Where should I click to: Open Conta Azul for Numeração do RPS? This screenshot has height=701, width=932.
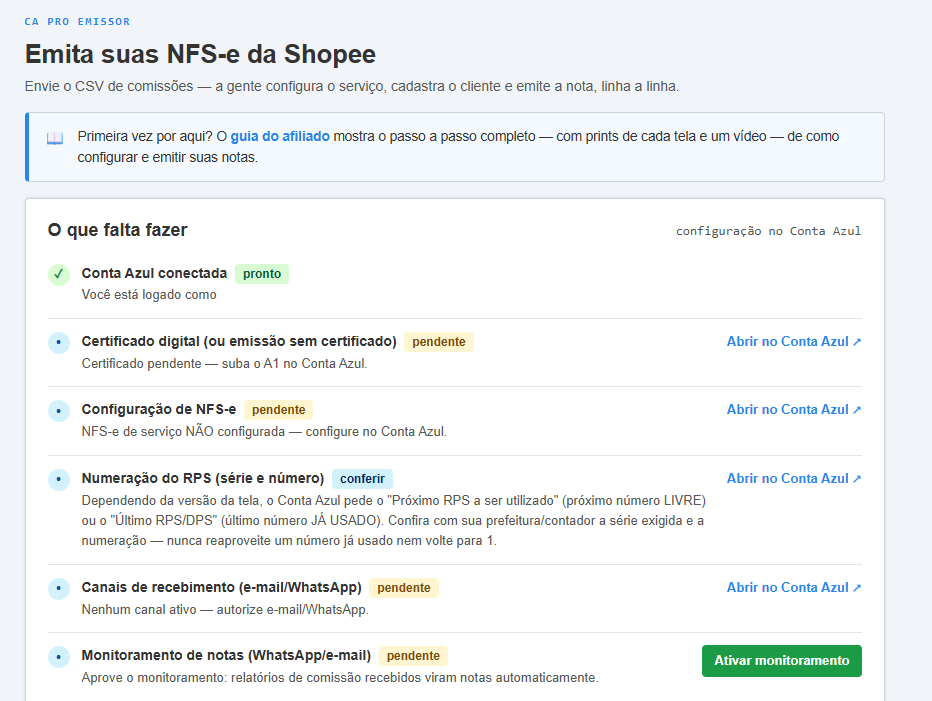(794, 478)
